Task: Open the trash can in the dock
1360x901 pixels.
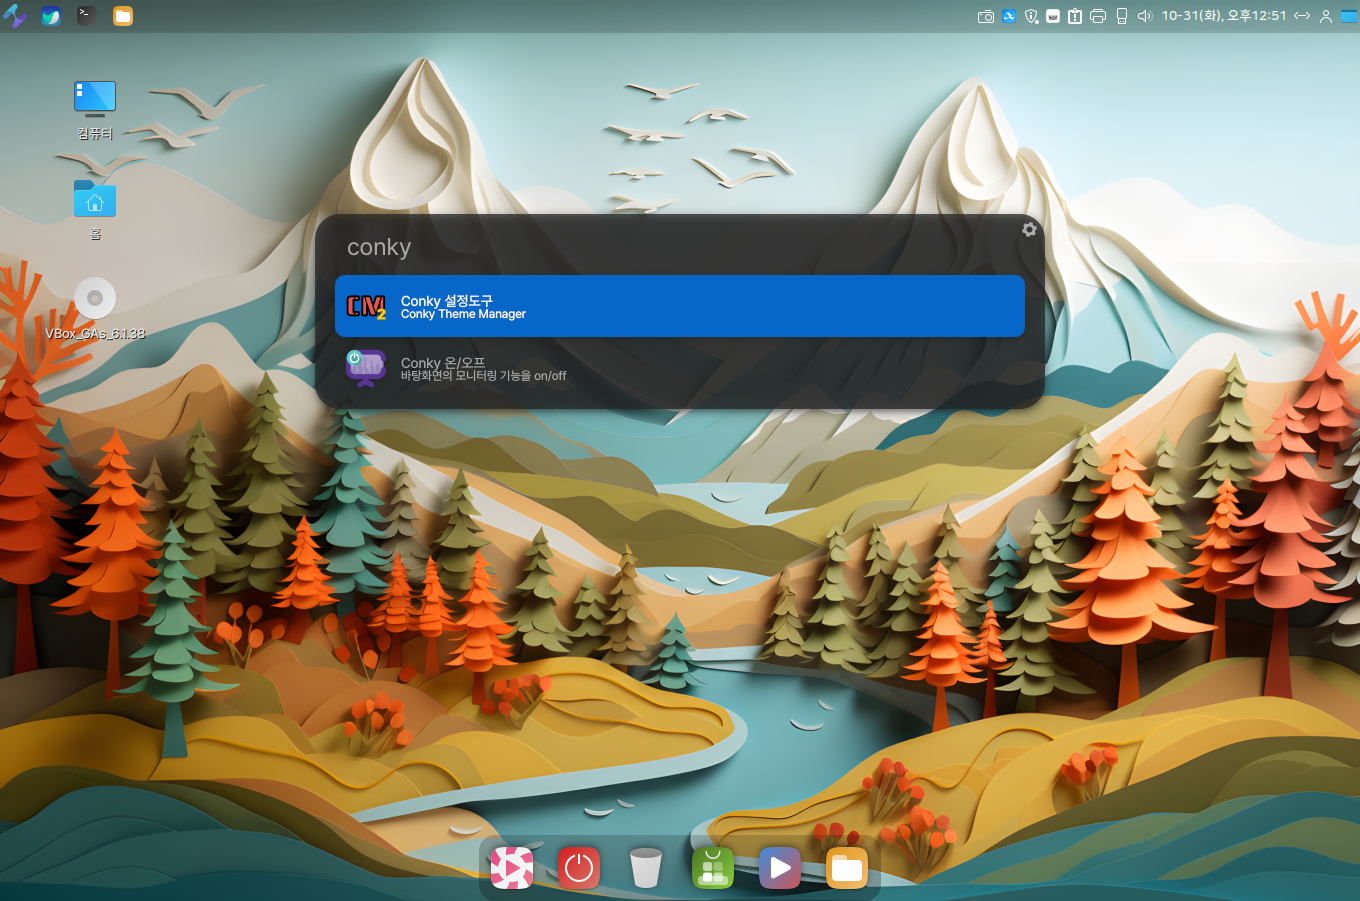Action: pos(646,868)
